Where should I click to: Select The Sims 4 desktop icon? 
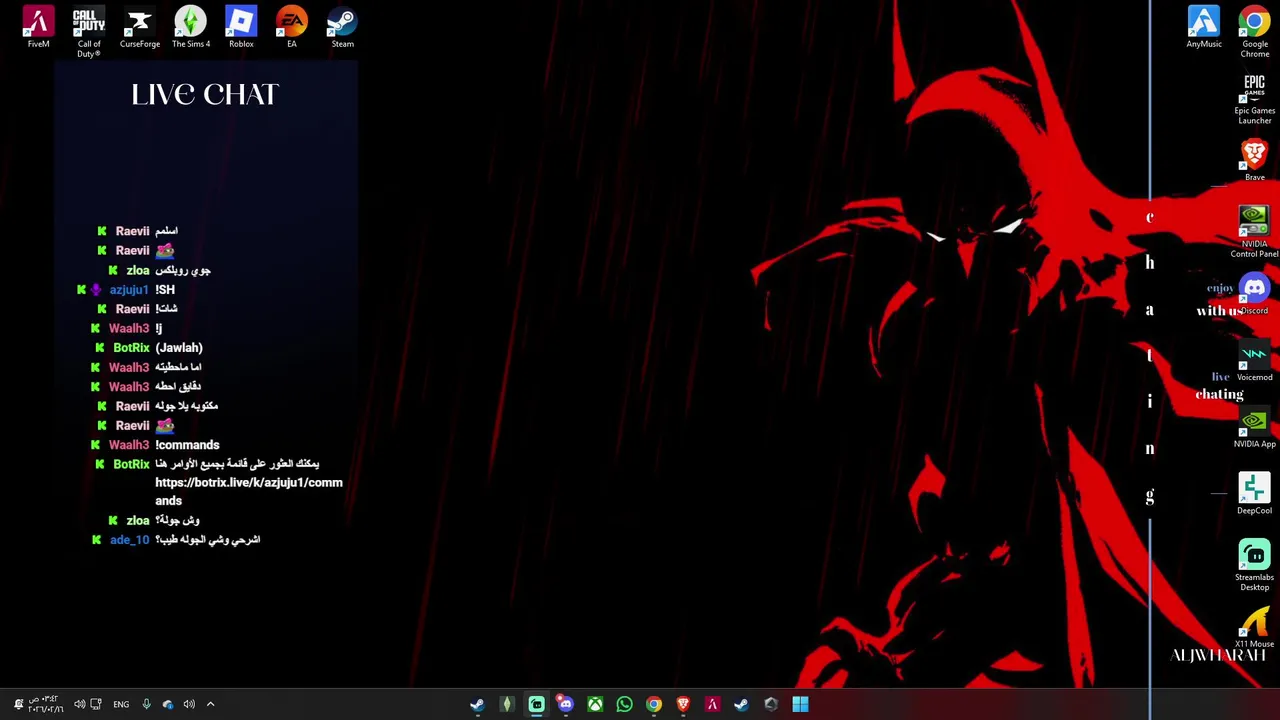pos(190,28)
